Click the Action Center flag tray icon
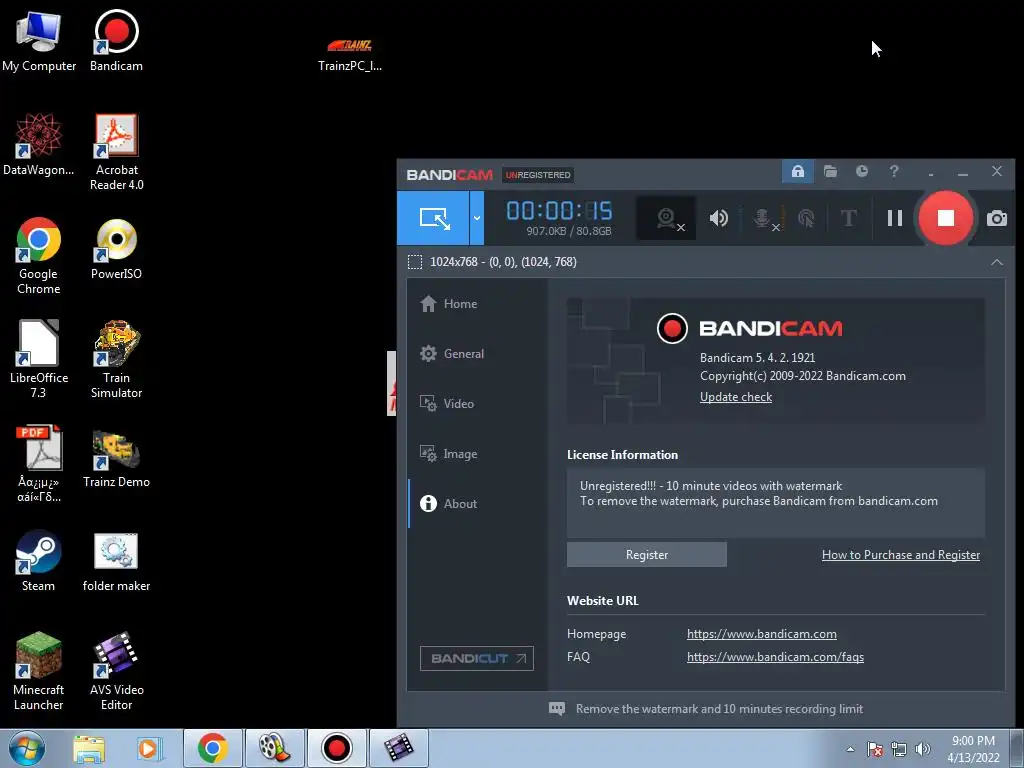 [x=875, y=749]
